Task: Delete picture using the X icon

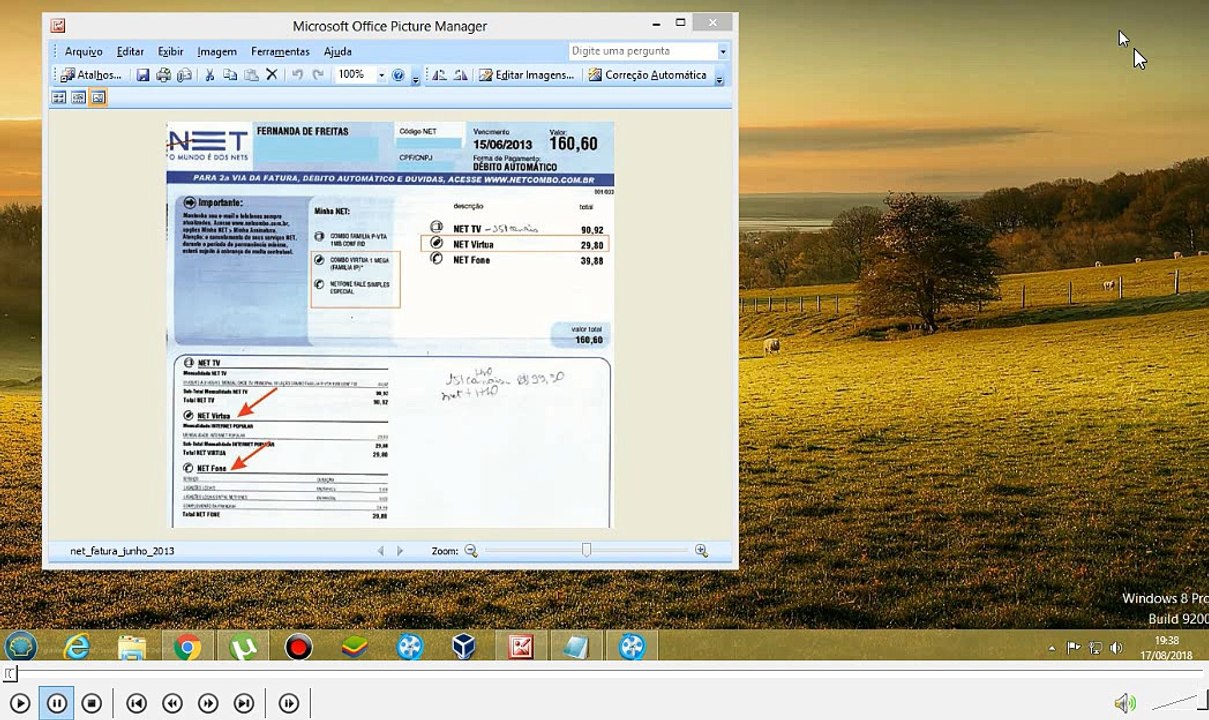Action: [271, 75]
